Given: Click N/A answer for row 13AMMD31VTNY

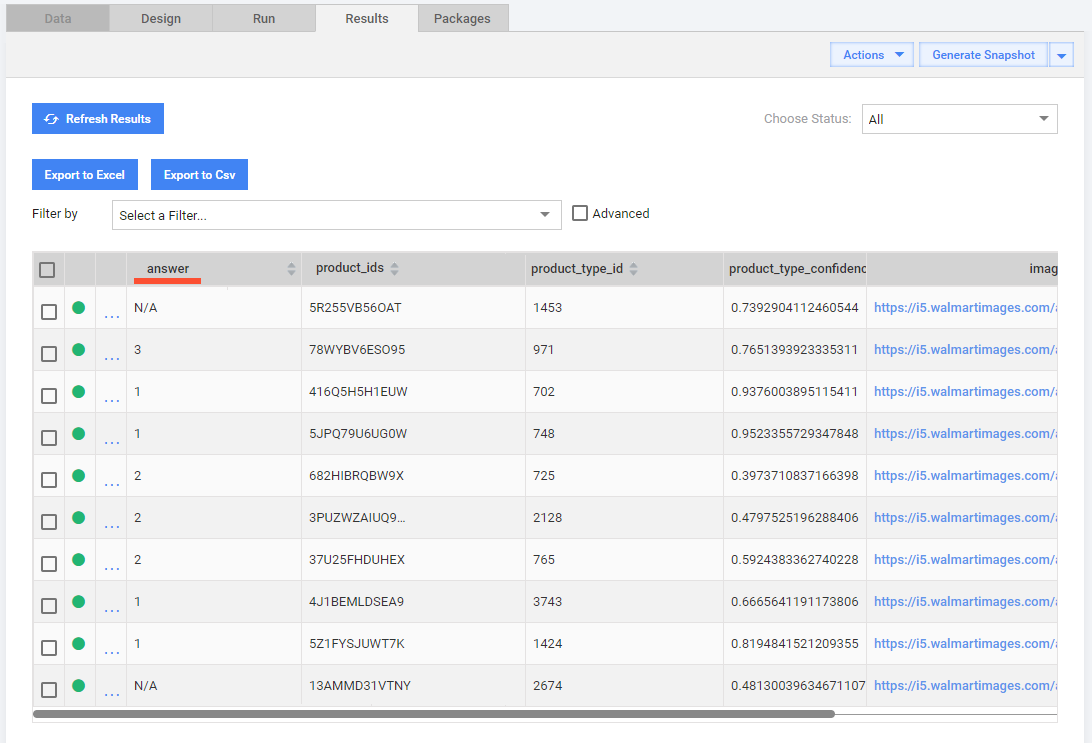Looking at the screenshot, I should (146, 686).
